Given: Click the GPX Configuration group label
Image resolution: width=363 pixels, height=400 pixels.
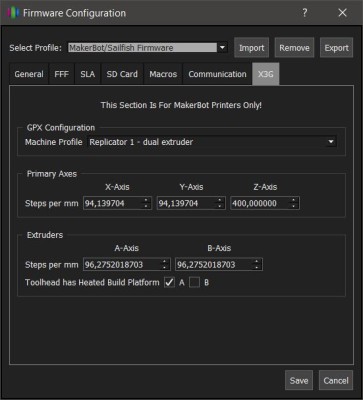Looking at the screenshot, I should point(61,128).
